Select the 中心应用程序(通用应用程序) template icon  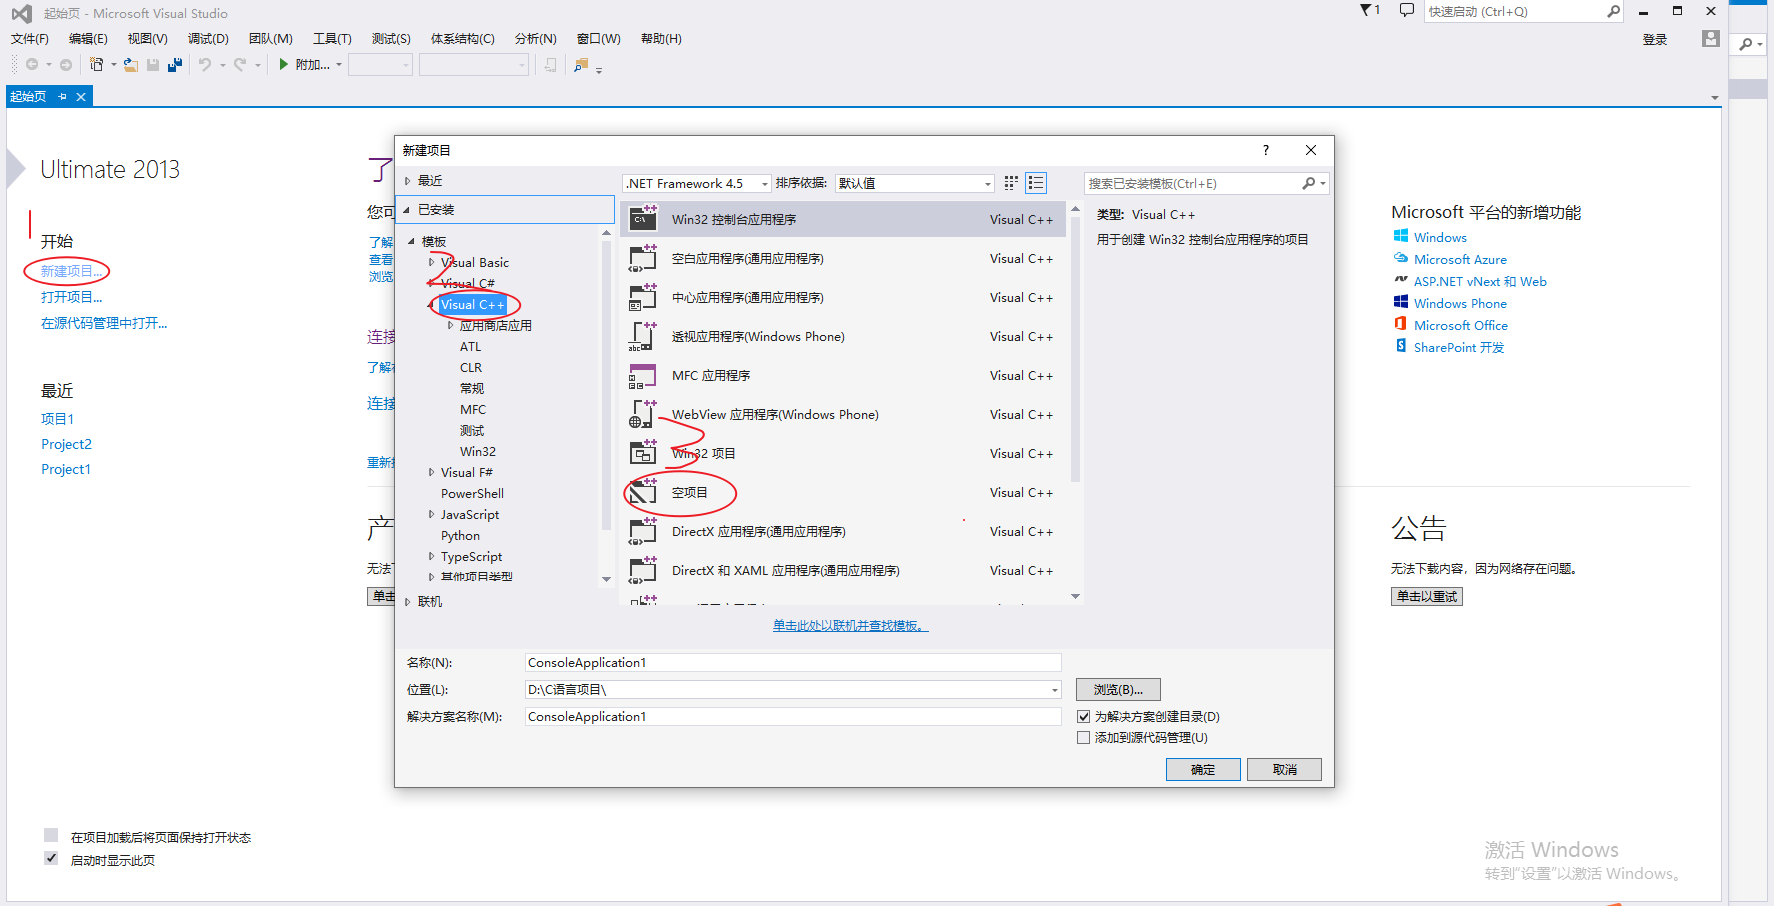(643, 297)
